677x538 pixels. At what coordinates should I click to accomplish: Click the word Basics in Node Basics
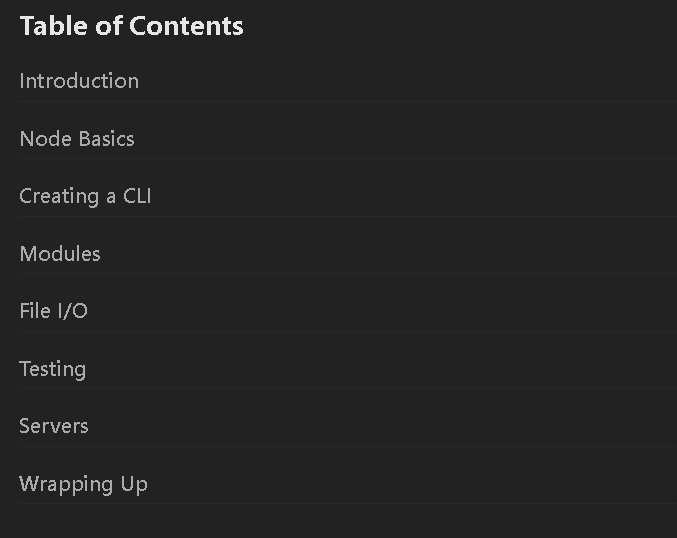(x=107, y=139)
